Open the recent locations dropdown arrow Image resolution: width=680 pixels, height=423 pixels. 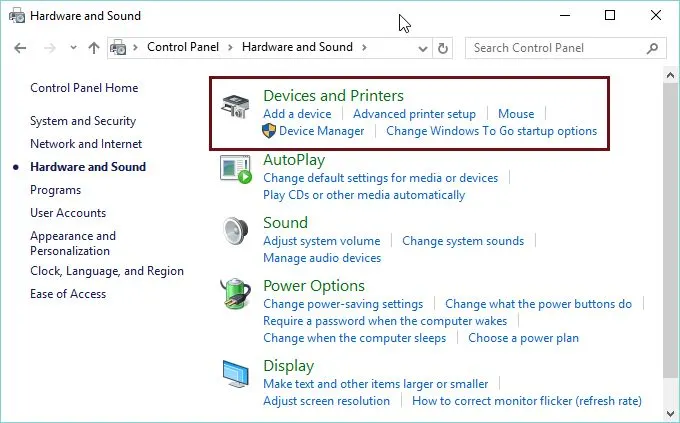coord(73,48)
